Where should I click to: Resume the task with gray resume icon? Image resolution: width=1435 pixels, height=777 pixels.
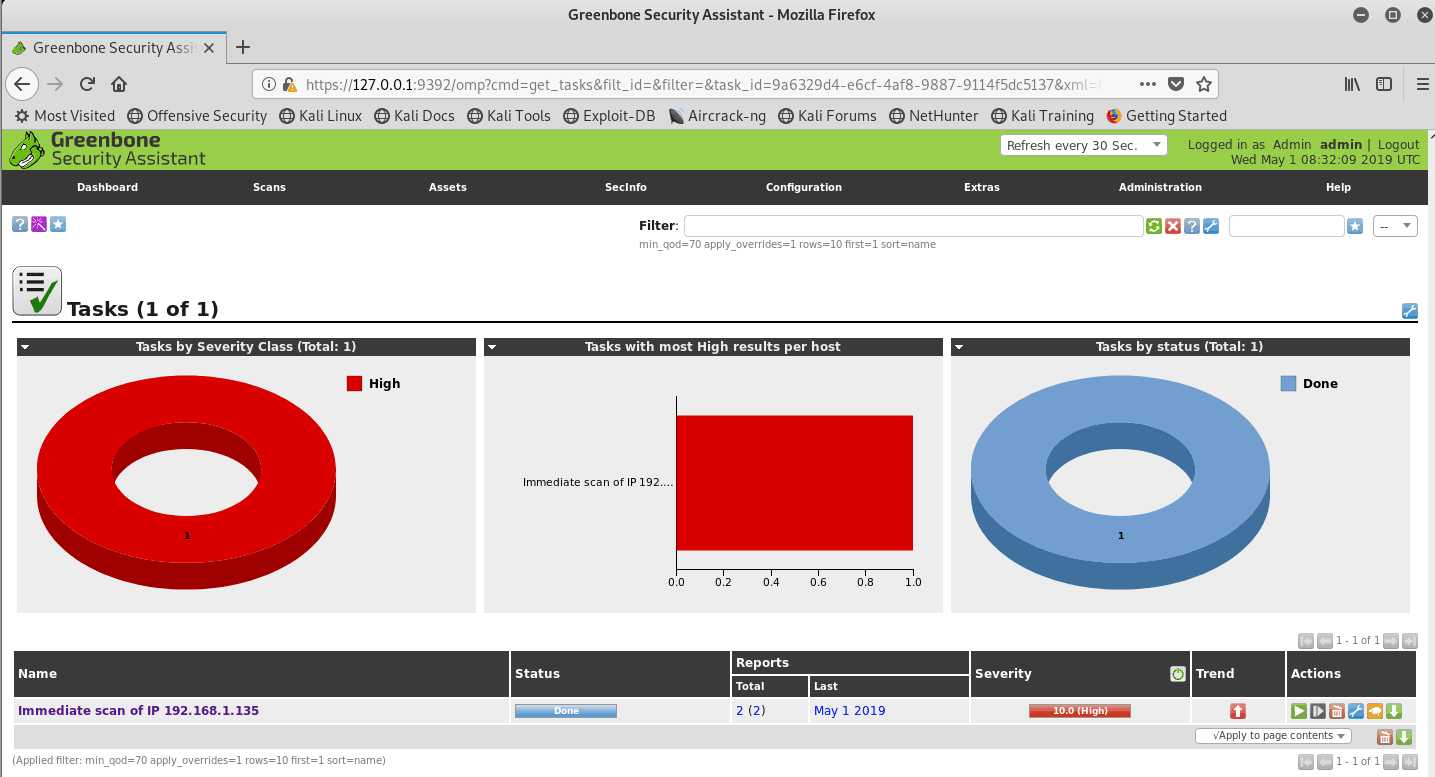pyautogui.click(x=1318, y=711)
